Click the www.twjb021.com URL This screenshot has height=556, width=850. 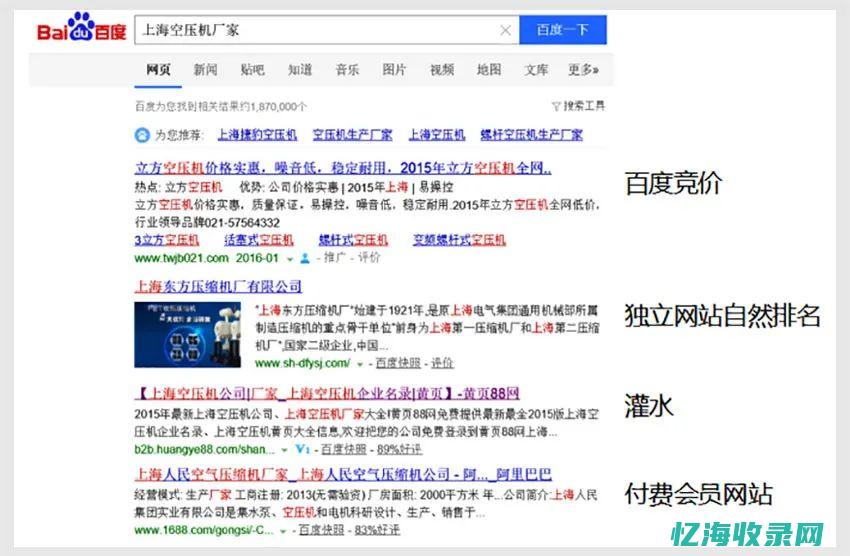(182, 258)
